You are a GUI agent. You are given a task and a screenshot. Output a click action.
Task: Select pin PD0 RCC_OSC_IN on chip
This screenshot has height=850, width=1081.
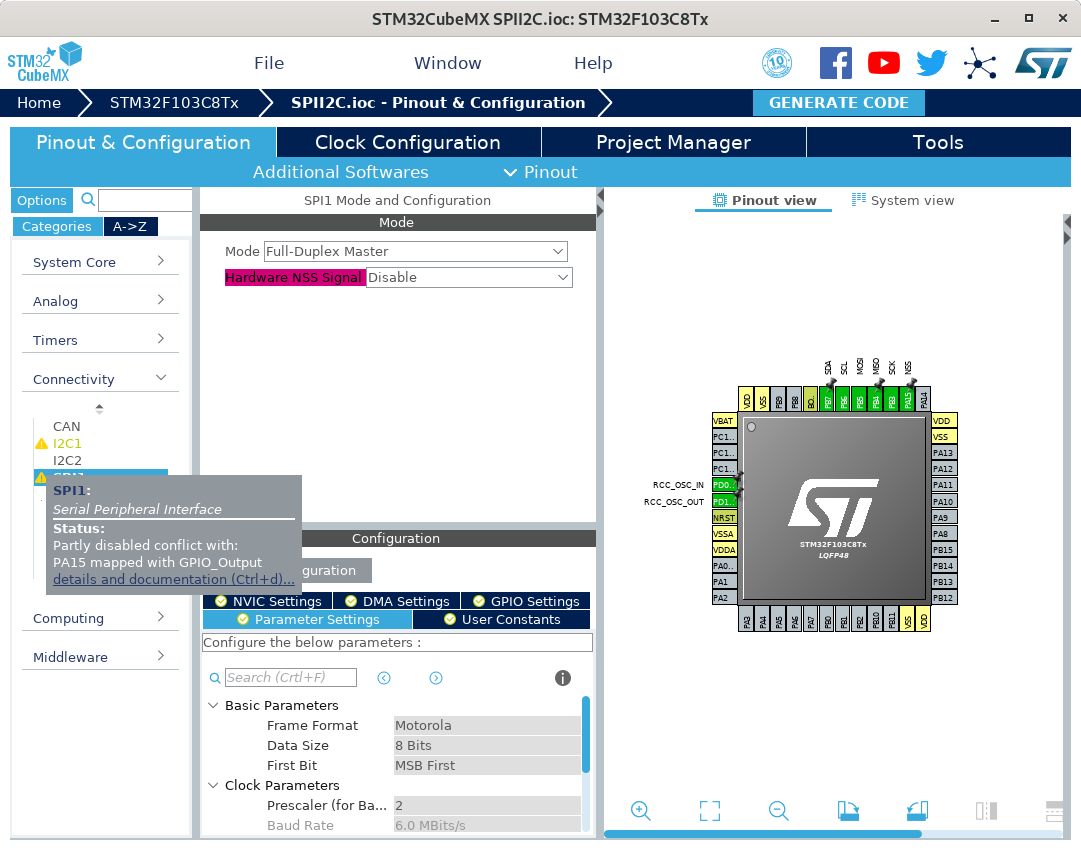pyautogui.click(x=724, y=485)
